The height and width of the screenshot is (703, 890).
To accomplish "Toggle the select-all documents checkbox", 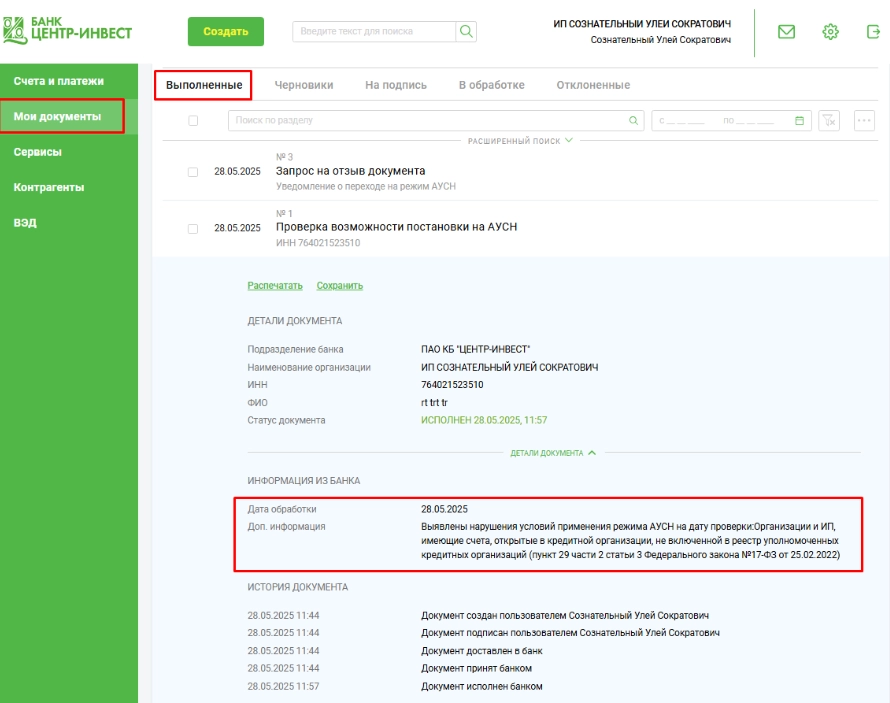I will (193, 121).
